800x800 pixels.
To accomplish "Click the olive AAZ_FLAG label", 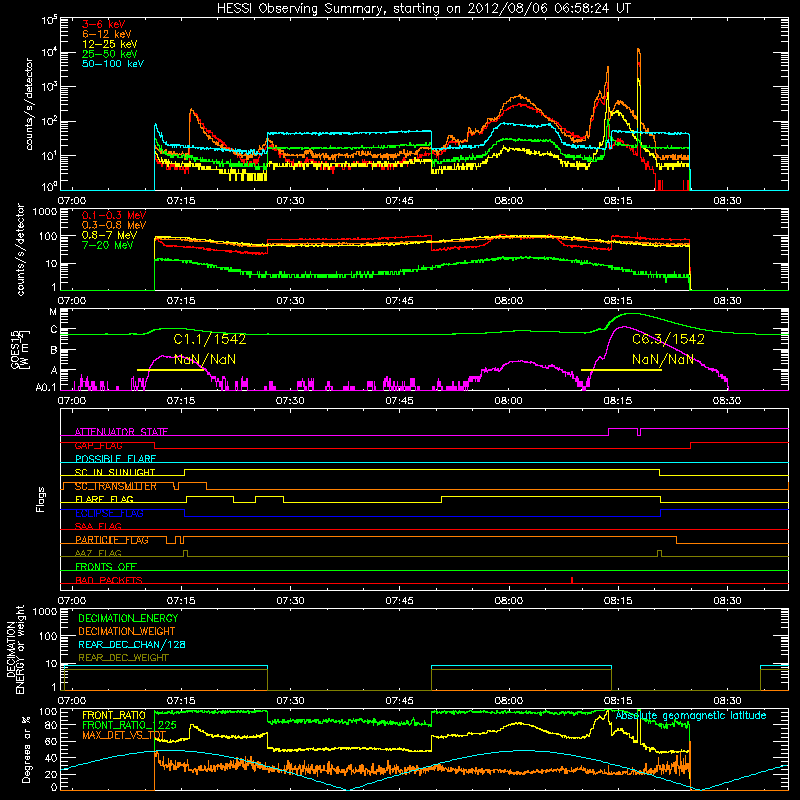I will pos(98,554).
